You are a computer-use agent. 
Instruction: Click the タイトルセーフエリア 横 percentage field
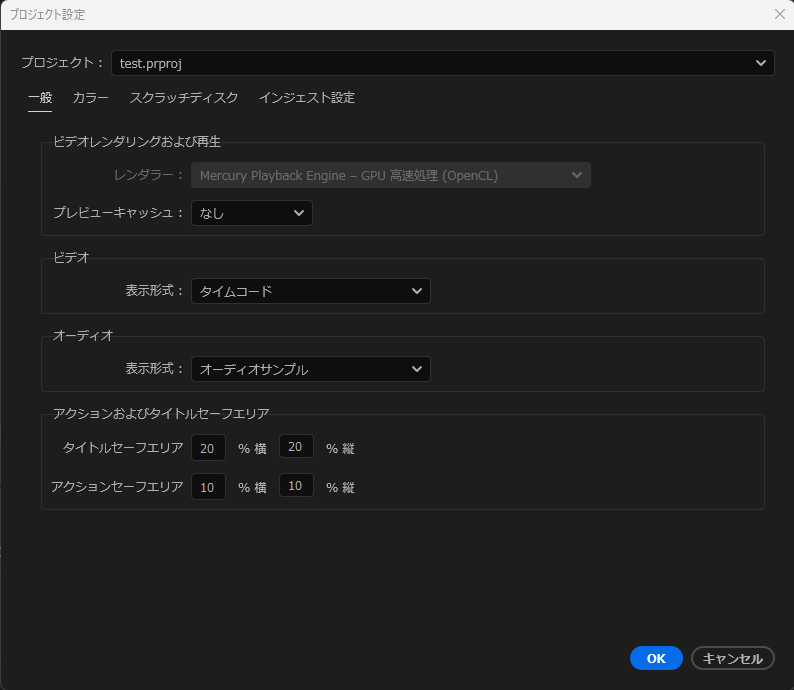[208, 448]
